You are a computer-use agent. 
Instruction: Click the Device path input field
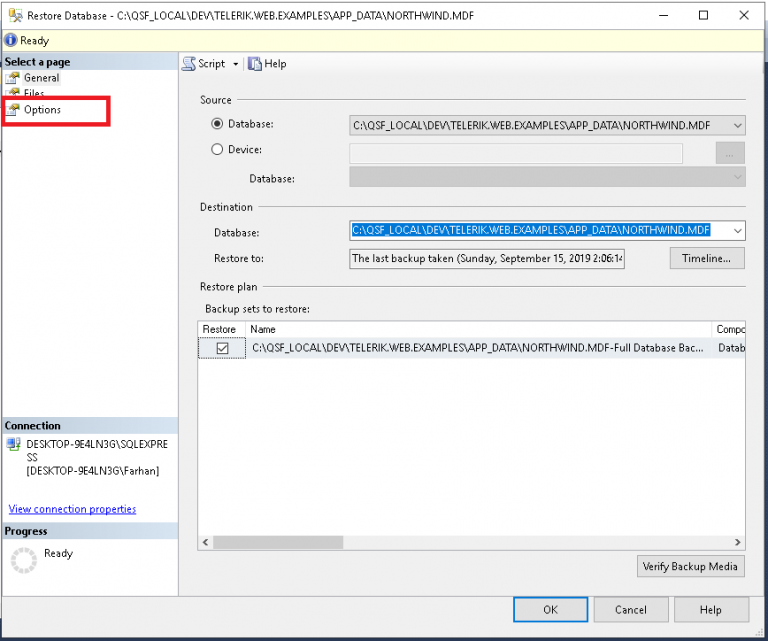click(516, 153)
